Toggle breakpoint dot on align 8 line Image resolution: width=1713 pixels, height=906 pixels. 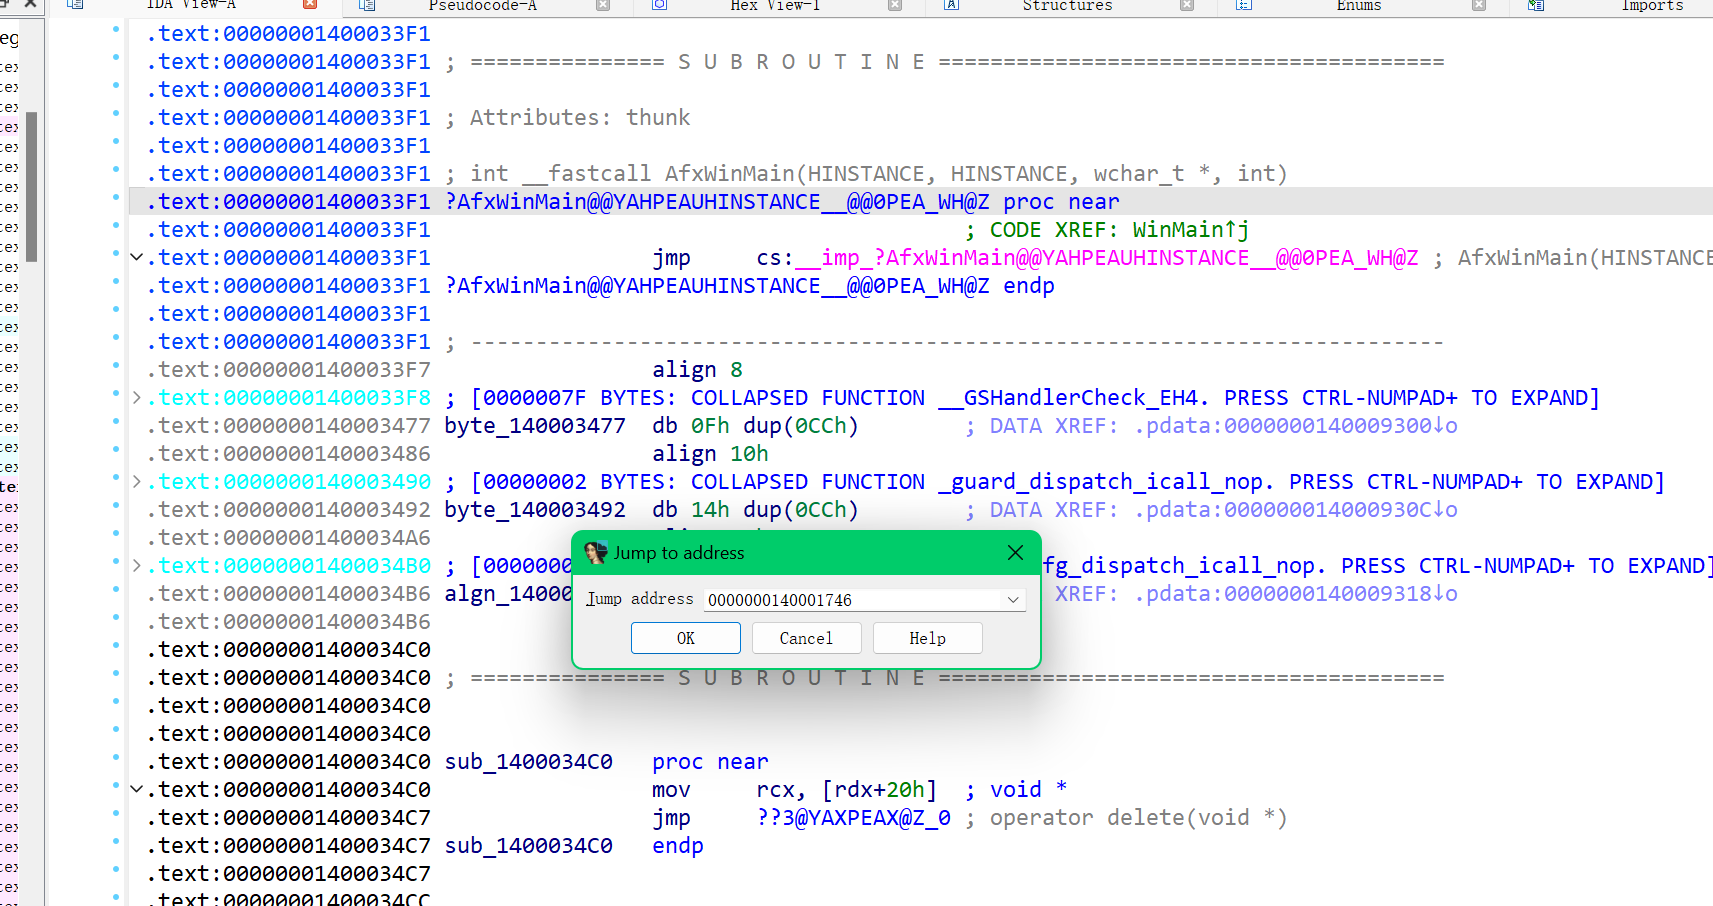pyautogui.click(x=116, y=365)
